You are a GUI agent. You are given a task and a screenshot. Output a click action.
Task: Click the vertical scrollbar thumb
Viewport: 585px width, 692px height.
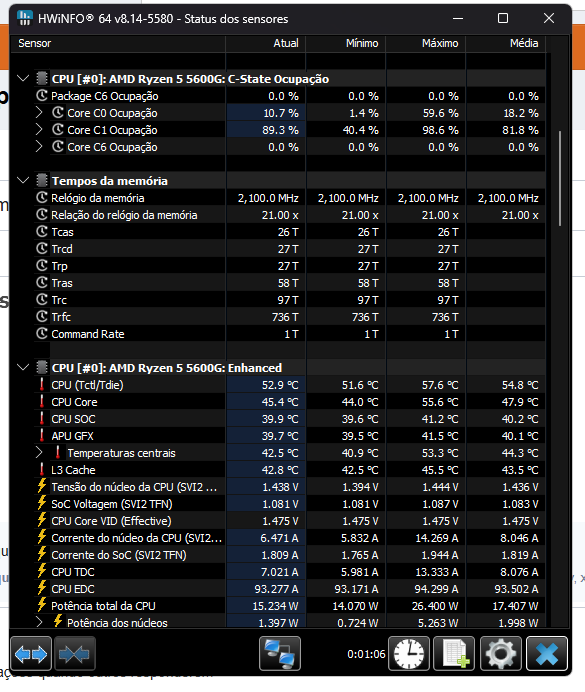point(560,178)
